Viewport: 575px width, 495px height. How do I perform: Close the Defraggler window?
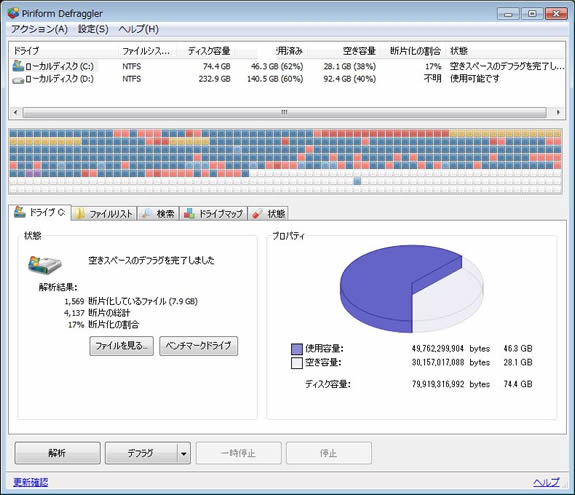pyautogui.click(x=556, y=14)
